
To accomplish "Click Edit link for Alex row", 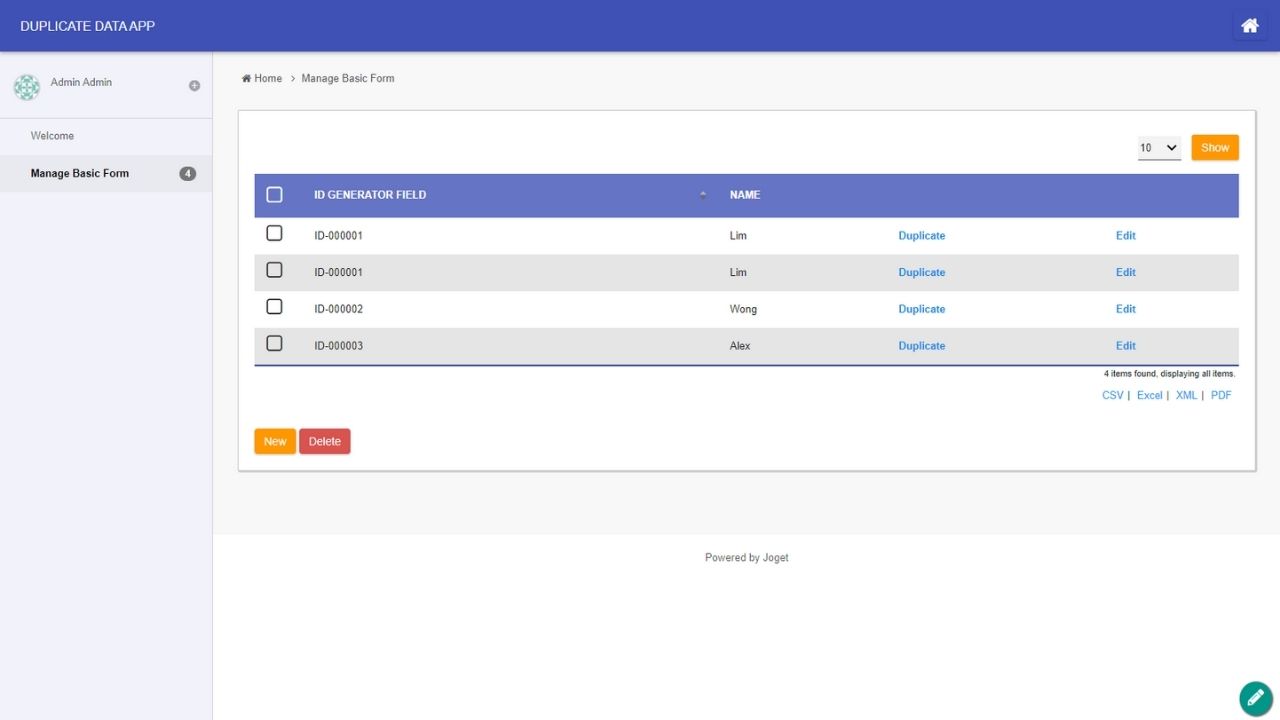I will [1125, 346].
